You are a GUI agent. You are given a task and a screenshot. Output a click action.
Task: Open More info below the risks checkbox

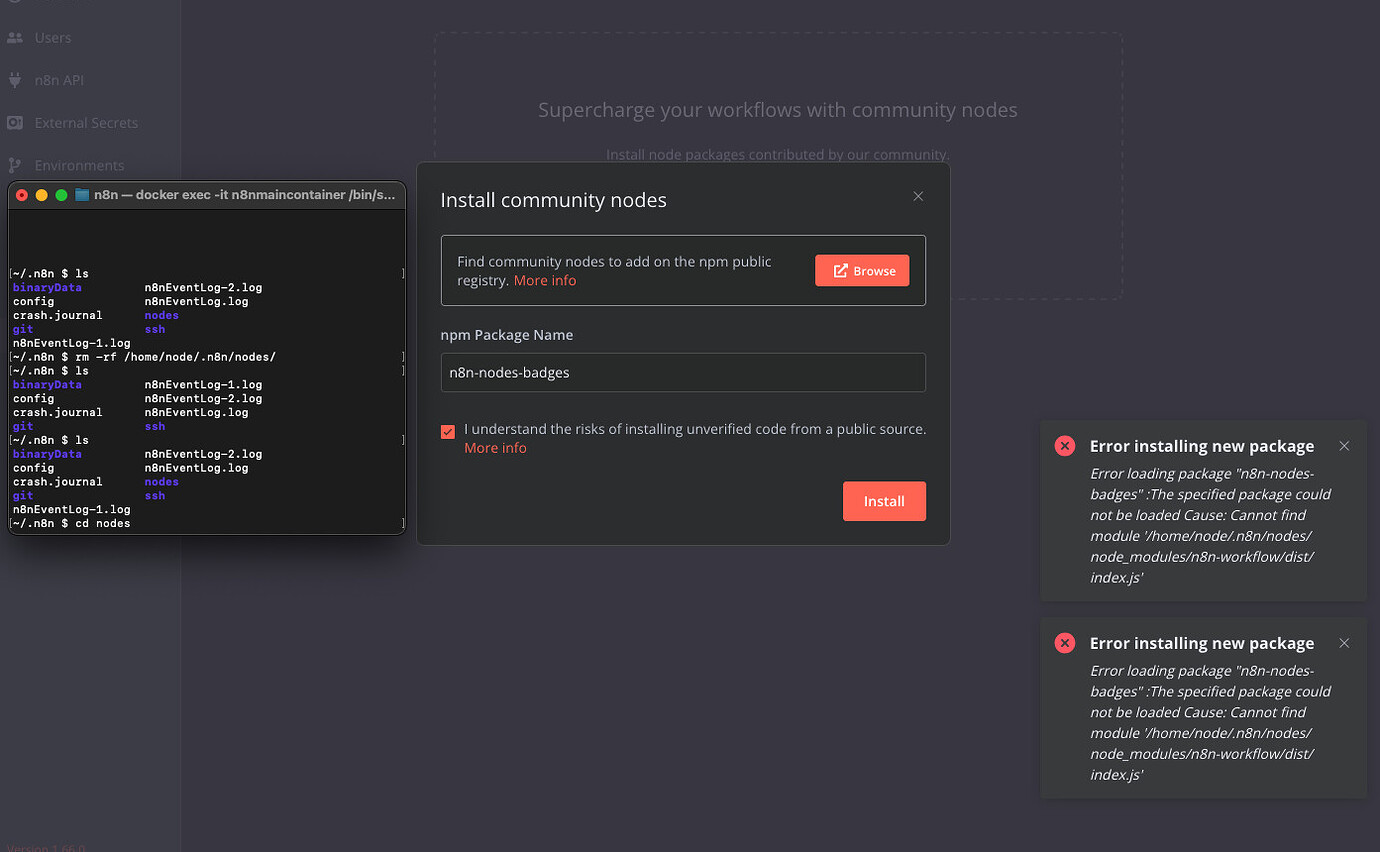(495, 447)
